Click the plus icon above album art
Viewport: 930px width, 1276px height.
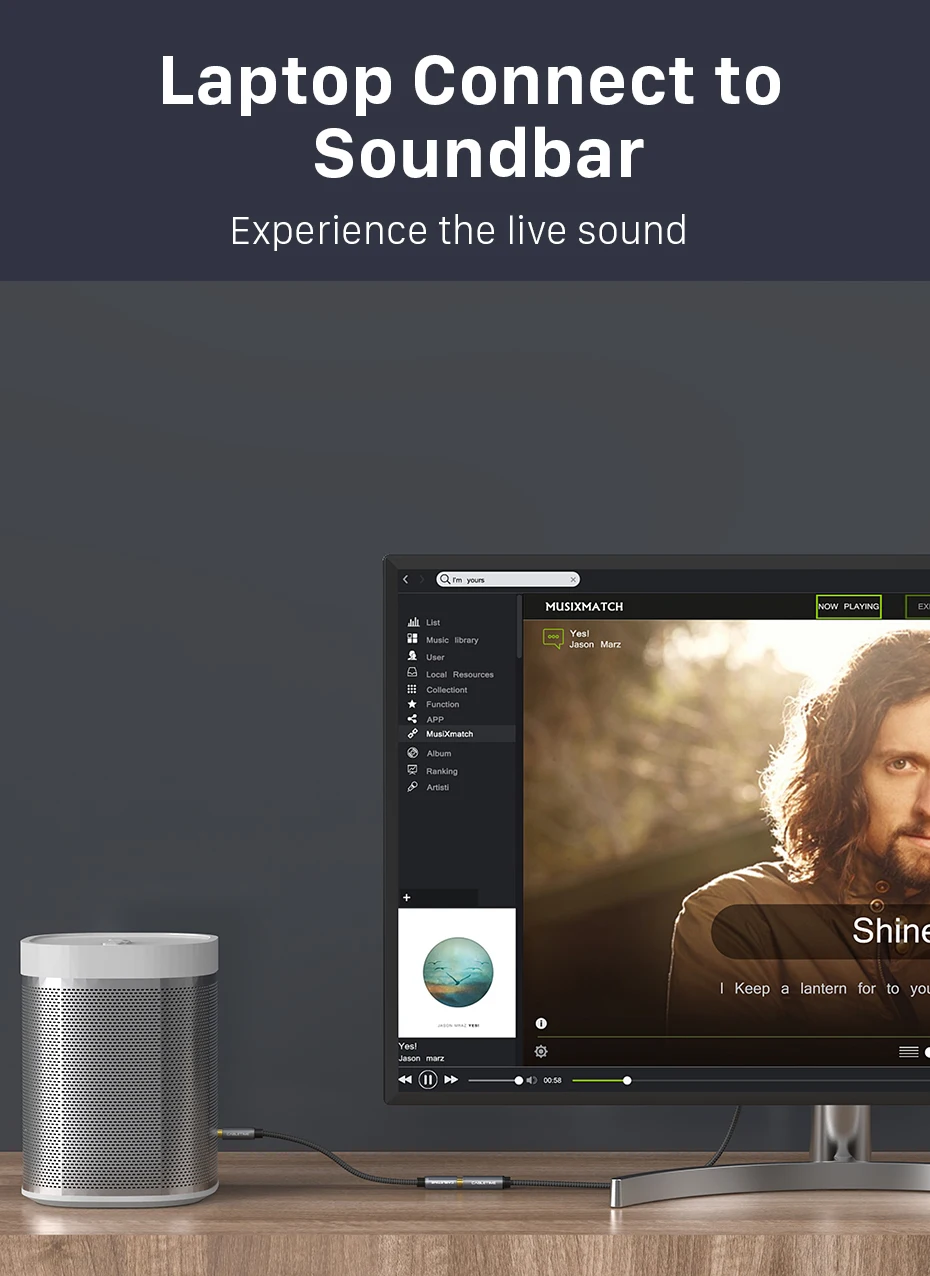[406, 898]
